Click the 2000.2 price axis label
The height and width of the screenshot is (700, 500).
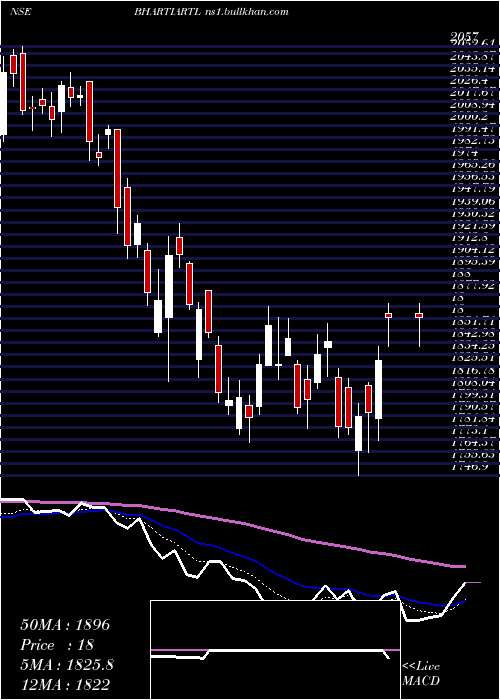[468, 117]
